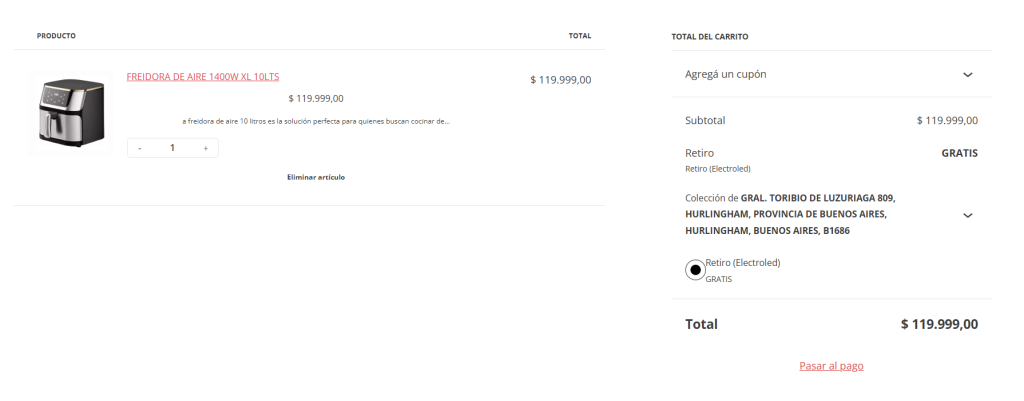Go to Pasar al pago
Image resolution: width=1024 pixels, height=401 pixels.
click(x=831, y=366)
